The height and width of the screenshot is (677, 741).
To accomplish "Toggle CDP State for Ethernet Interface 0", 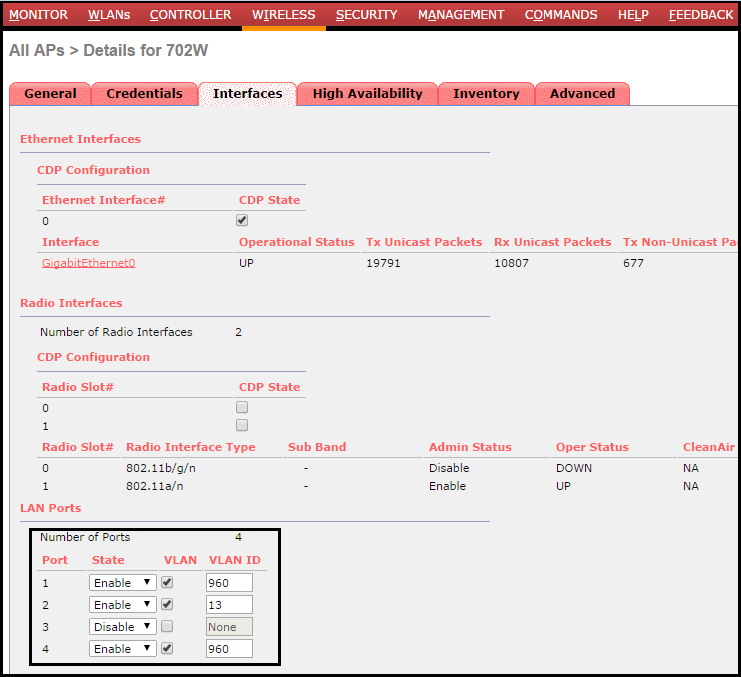I will 242,220.
